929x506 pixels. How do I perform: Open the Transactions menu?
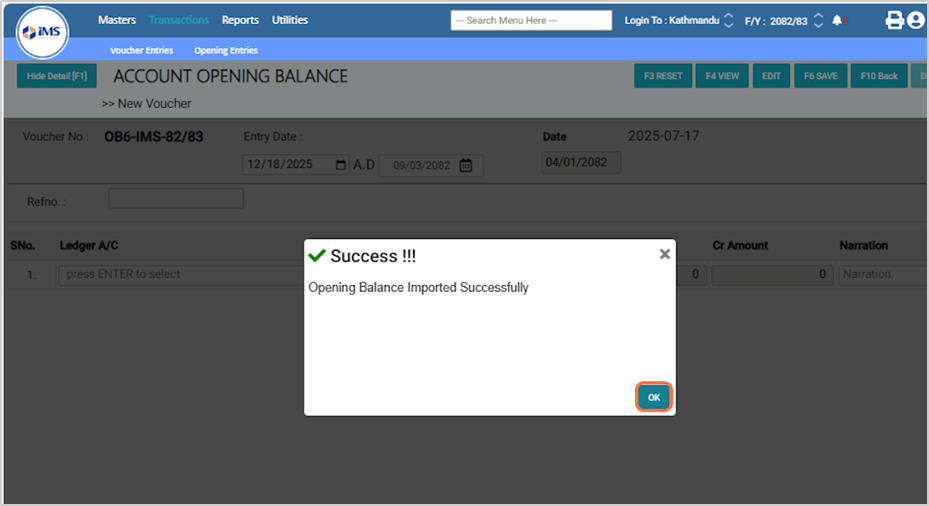(x=179, y=20)
